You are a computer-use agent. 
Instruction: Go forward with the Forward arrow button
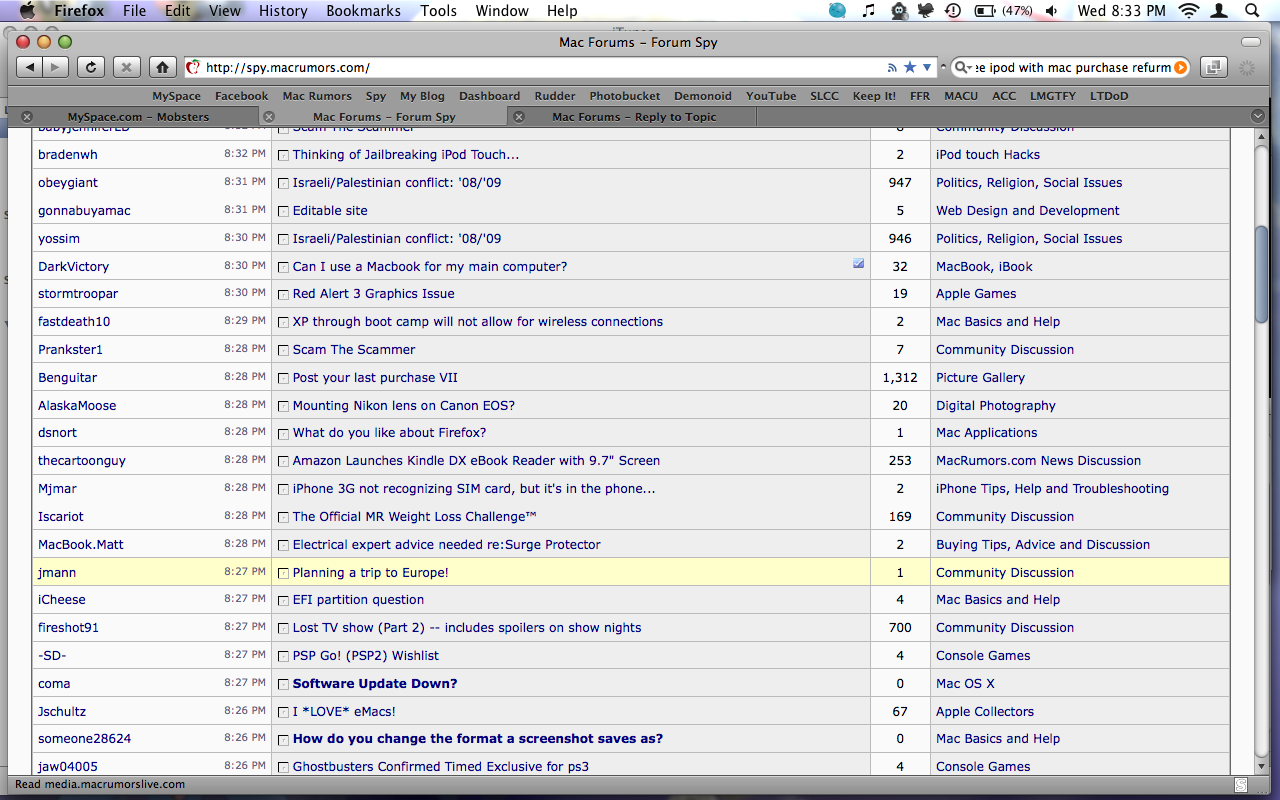[56, 67]
